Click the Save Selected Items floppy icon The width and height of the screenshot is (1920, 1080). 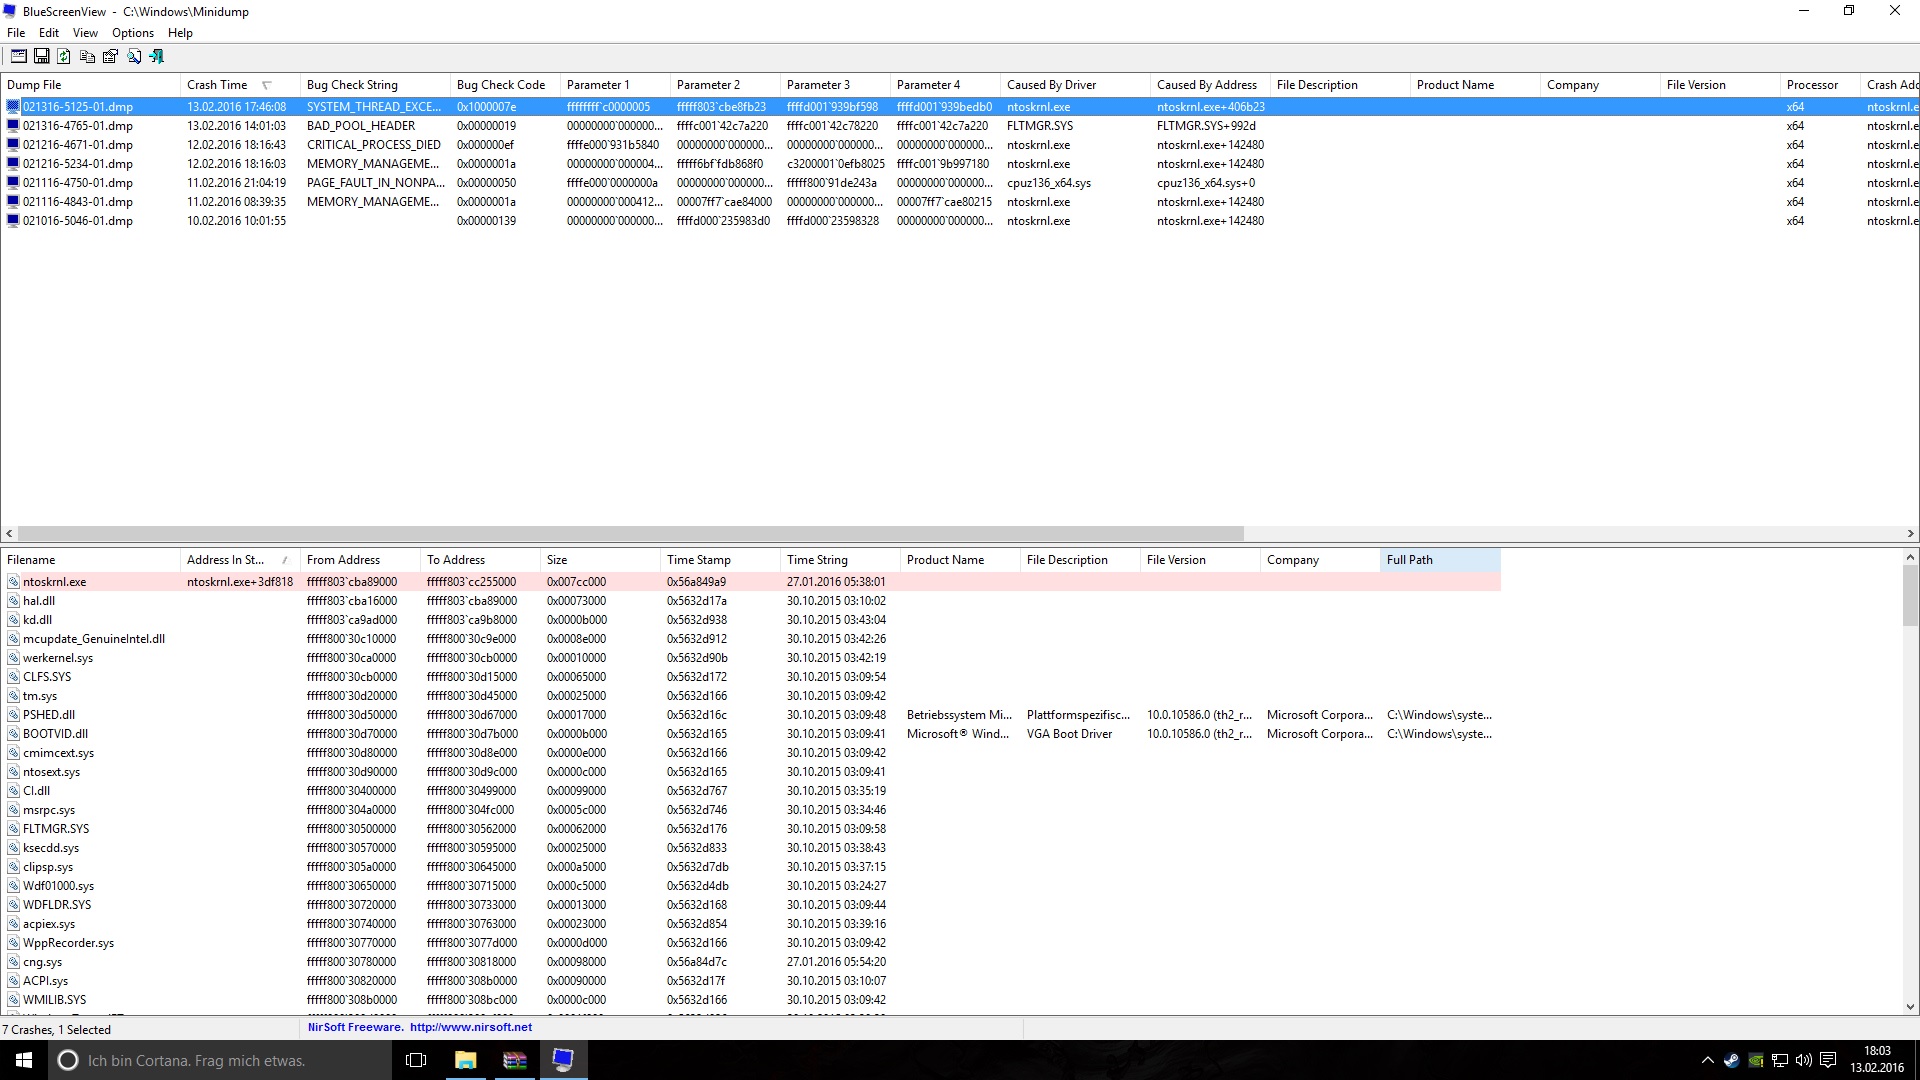[42, 57]
